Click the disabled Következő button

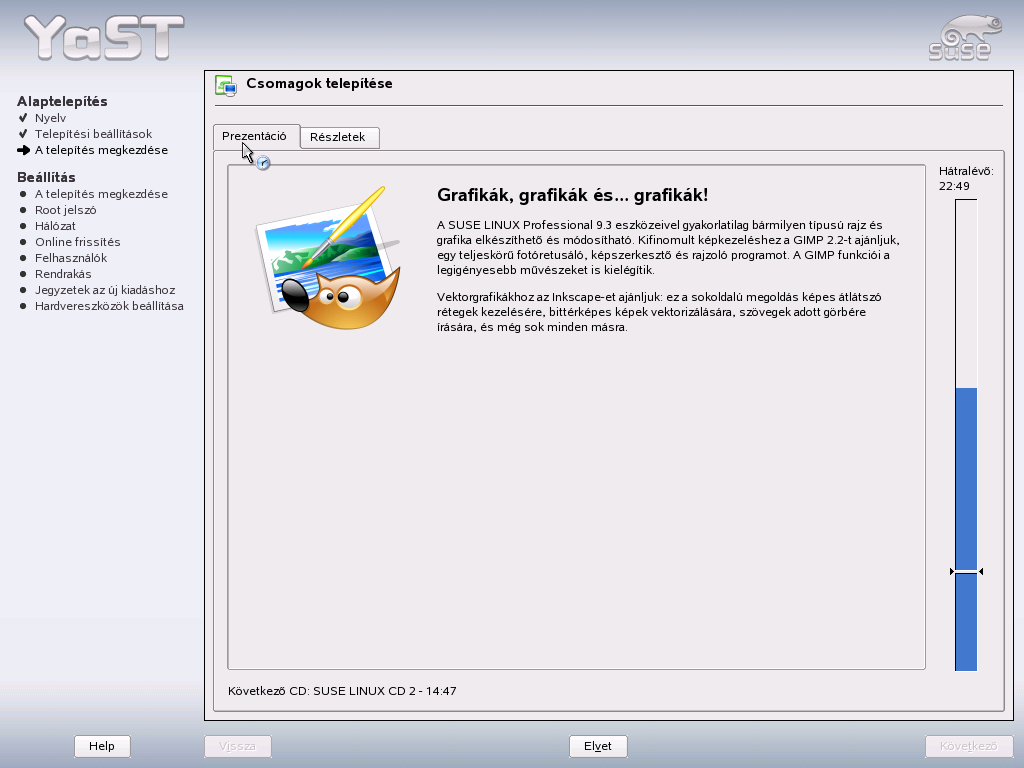click(x=968, y=746)
